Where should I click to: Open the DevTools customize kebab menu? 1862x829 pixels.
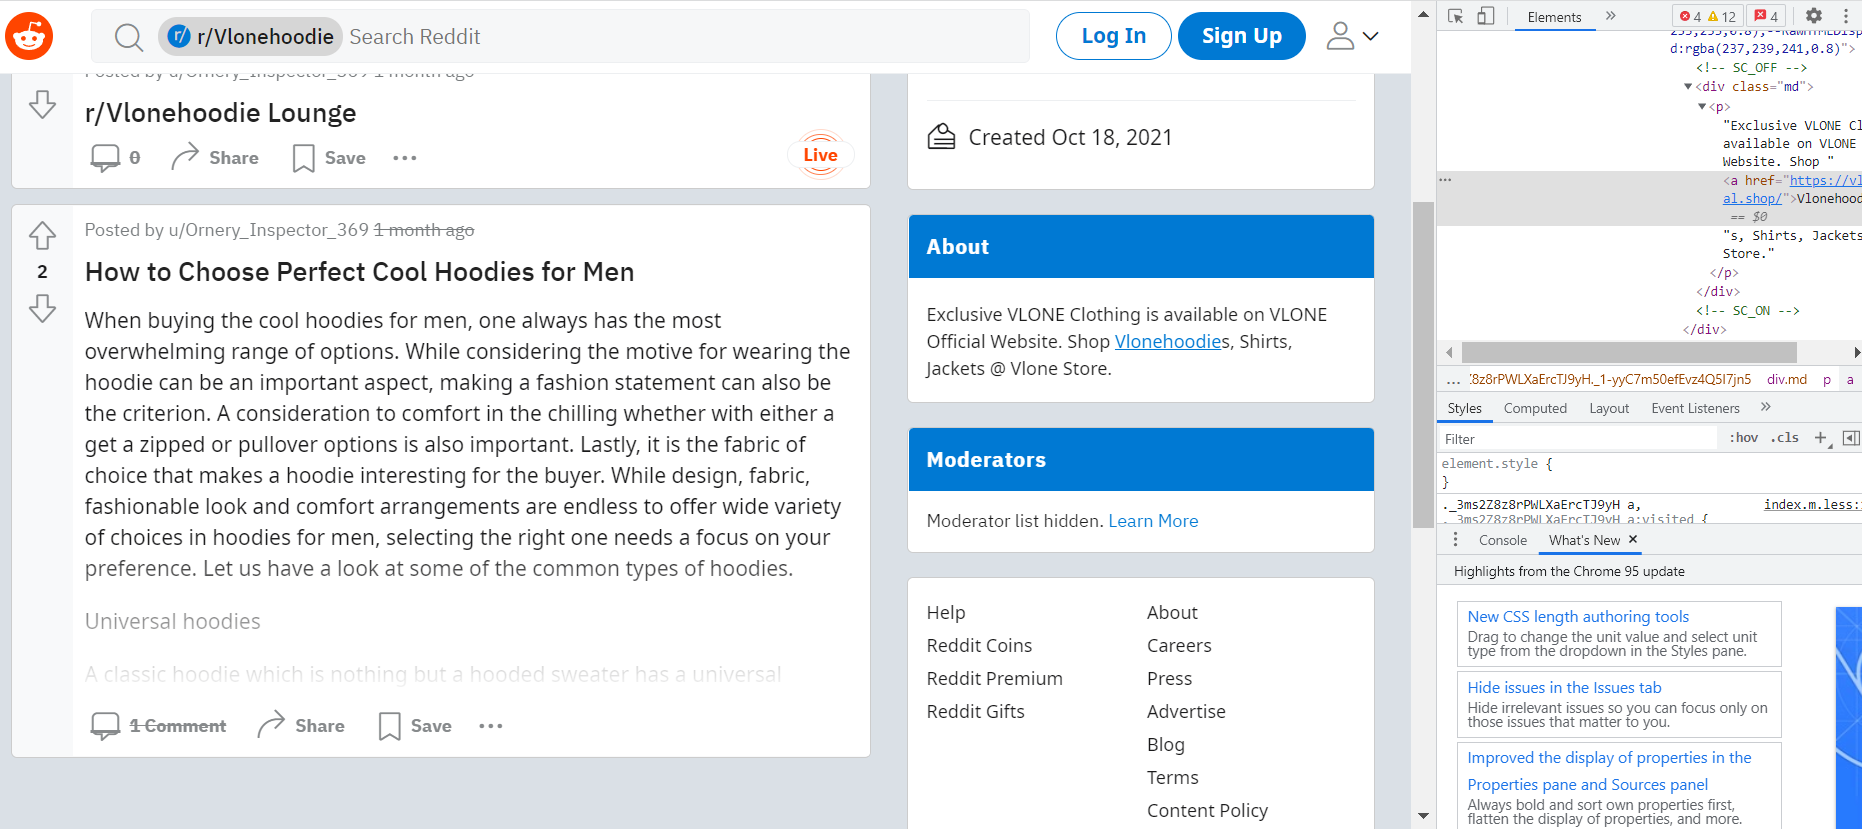coord(1845,16)
